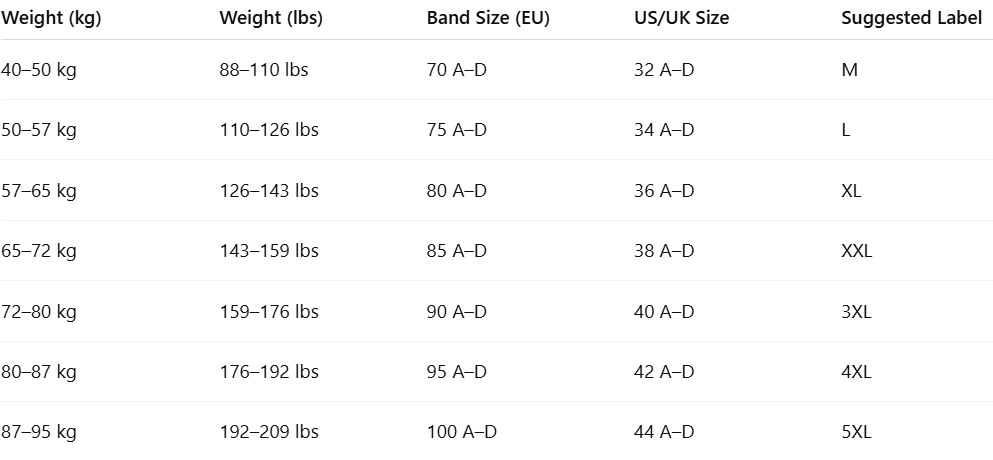The height and width of the screenshot is (460, 993).
Task: Click the Suggested Label column header
Action: (912, 18)
